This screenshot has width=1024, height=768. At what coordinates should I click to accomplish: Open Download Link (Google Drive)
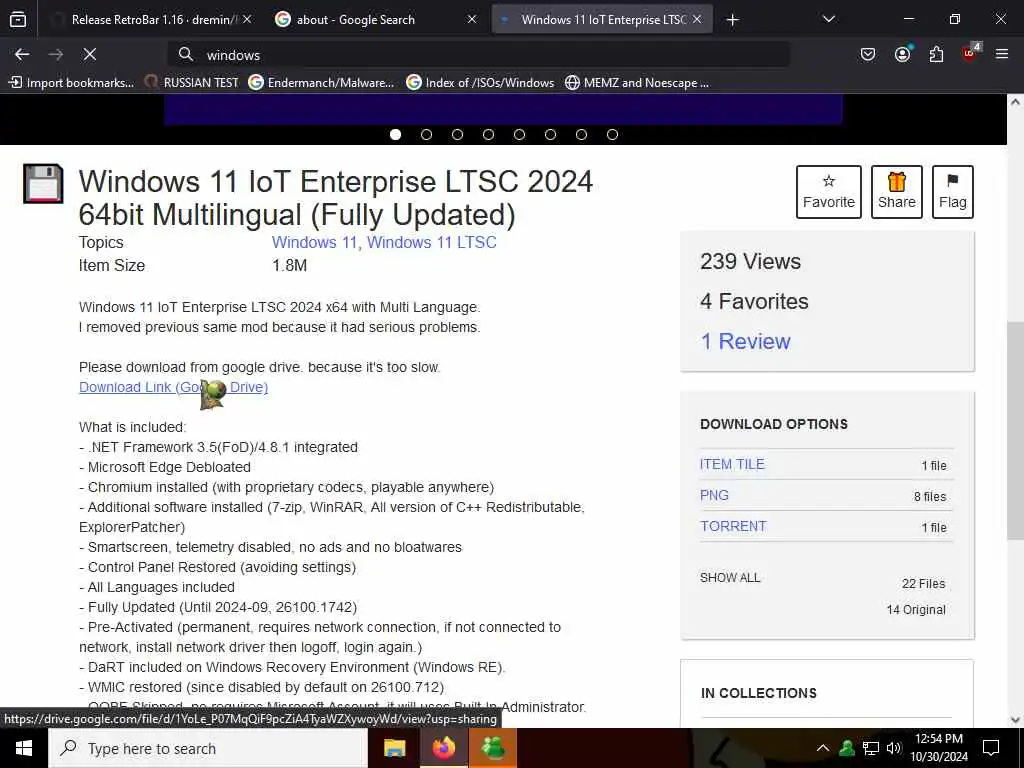174,387
